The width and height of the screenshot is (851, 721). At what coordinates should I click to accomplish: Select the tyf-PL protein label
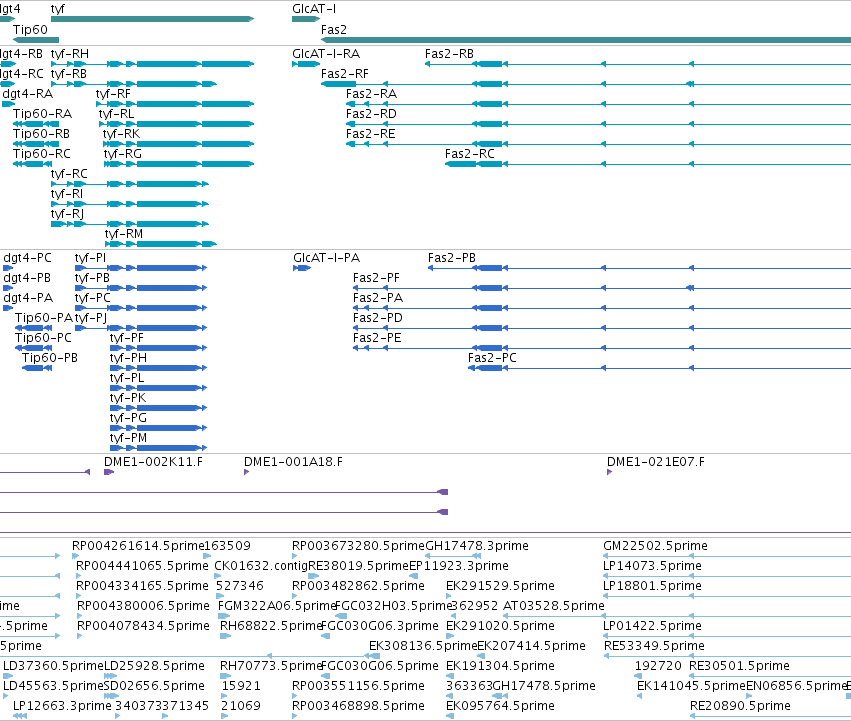click(127, 378)
